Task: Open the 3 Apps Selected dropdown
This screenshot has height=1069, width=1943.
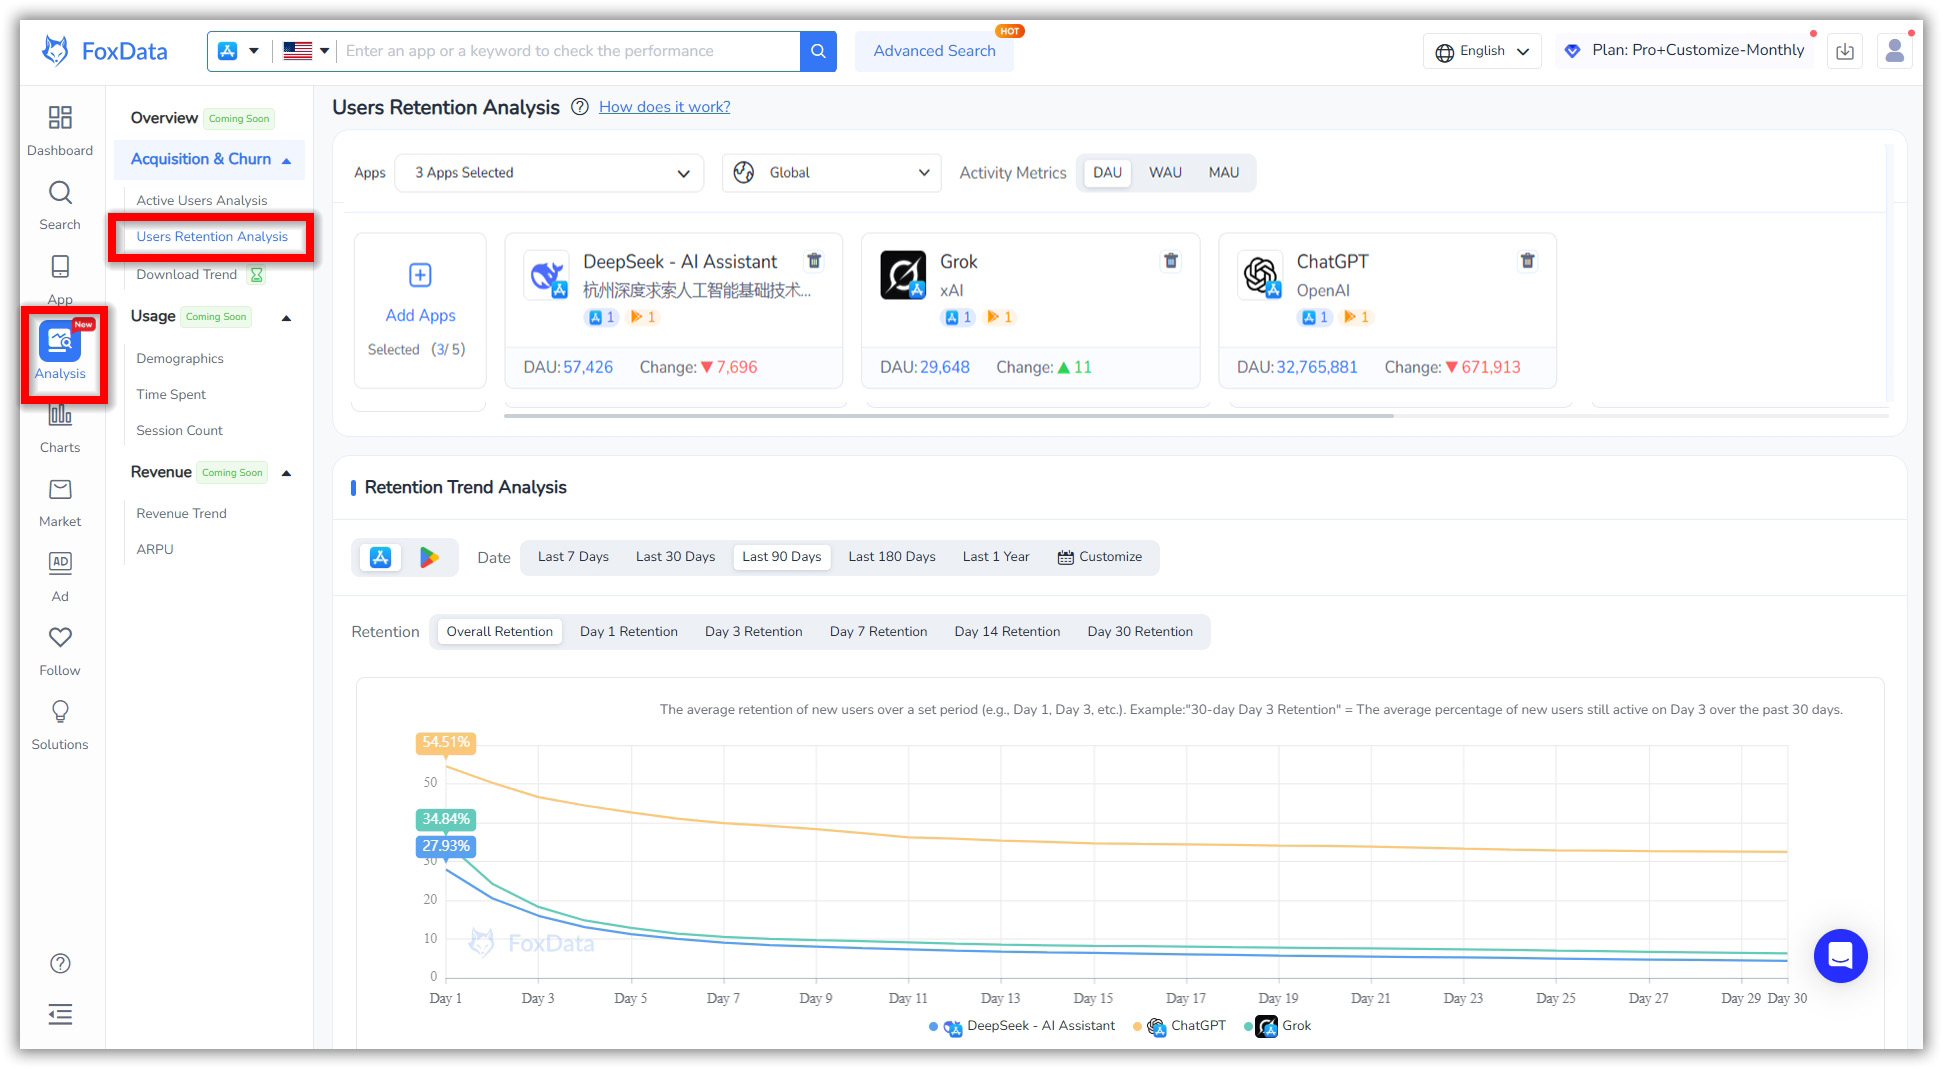Action: [x=549, y=173]
